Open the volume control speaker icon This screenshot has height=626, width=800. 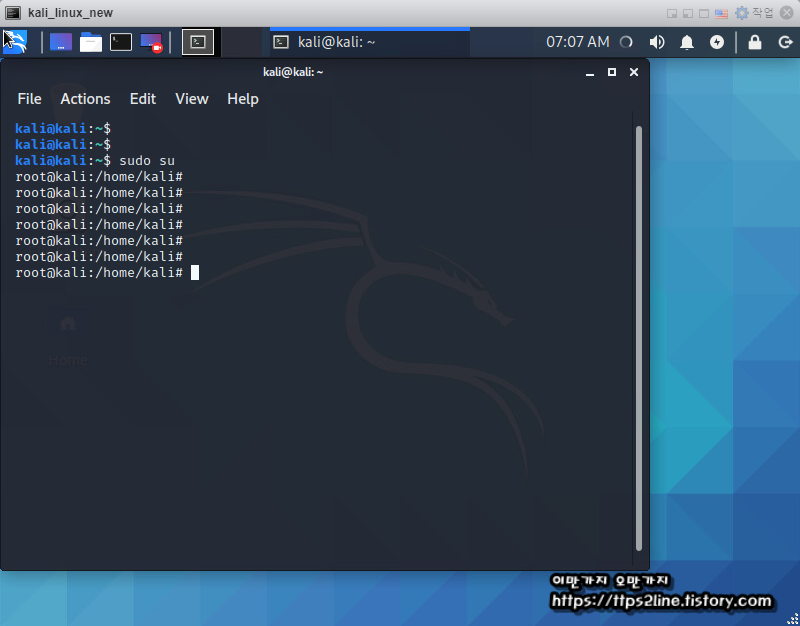[x=657, y=42]
